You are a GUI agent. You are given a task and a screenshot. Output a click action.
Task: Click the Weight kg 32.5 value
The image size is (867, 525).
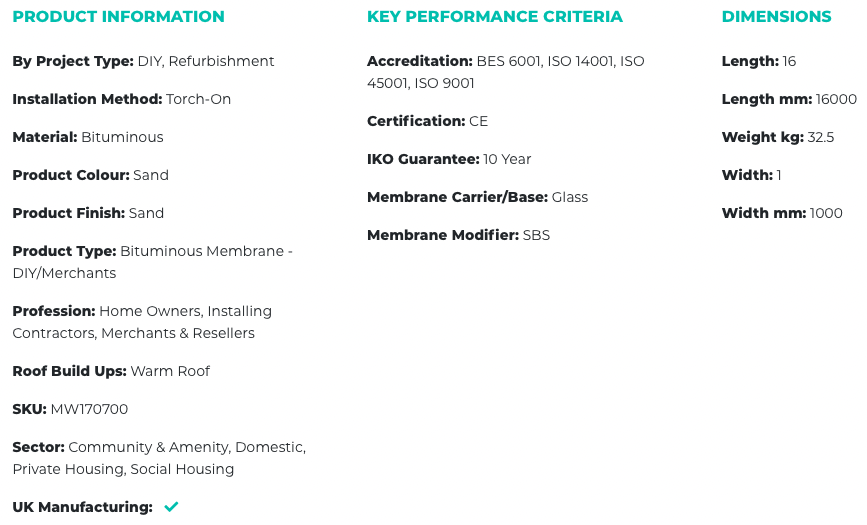point(821,137)
